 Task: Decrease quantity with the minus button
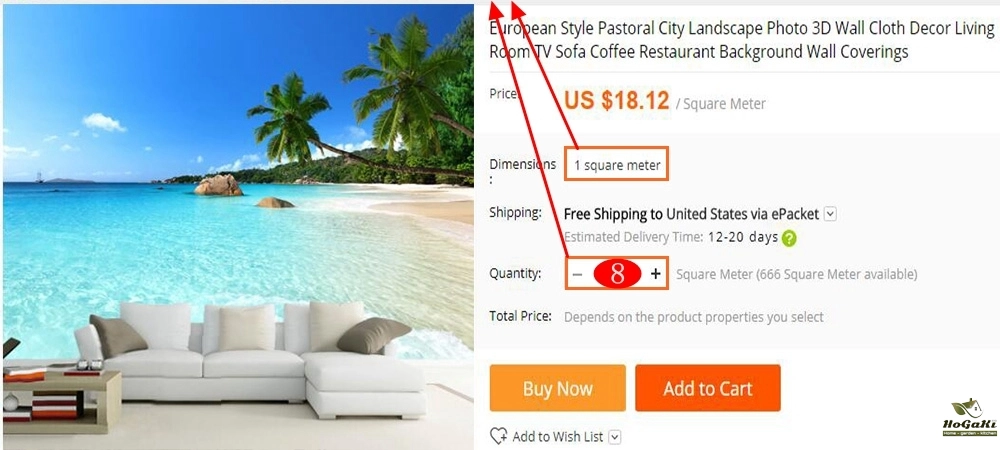pos(577,274)
